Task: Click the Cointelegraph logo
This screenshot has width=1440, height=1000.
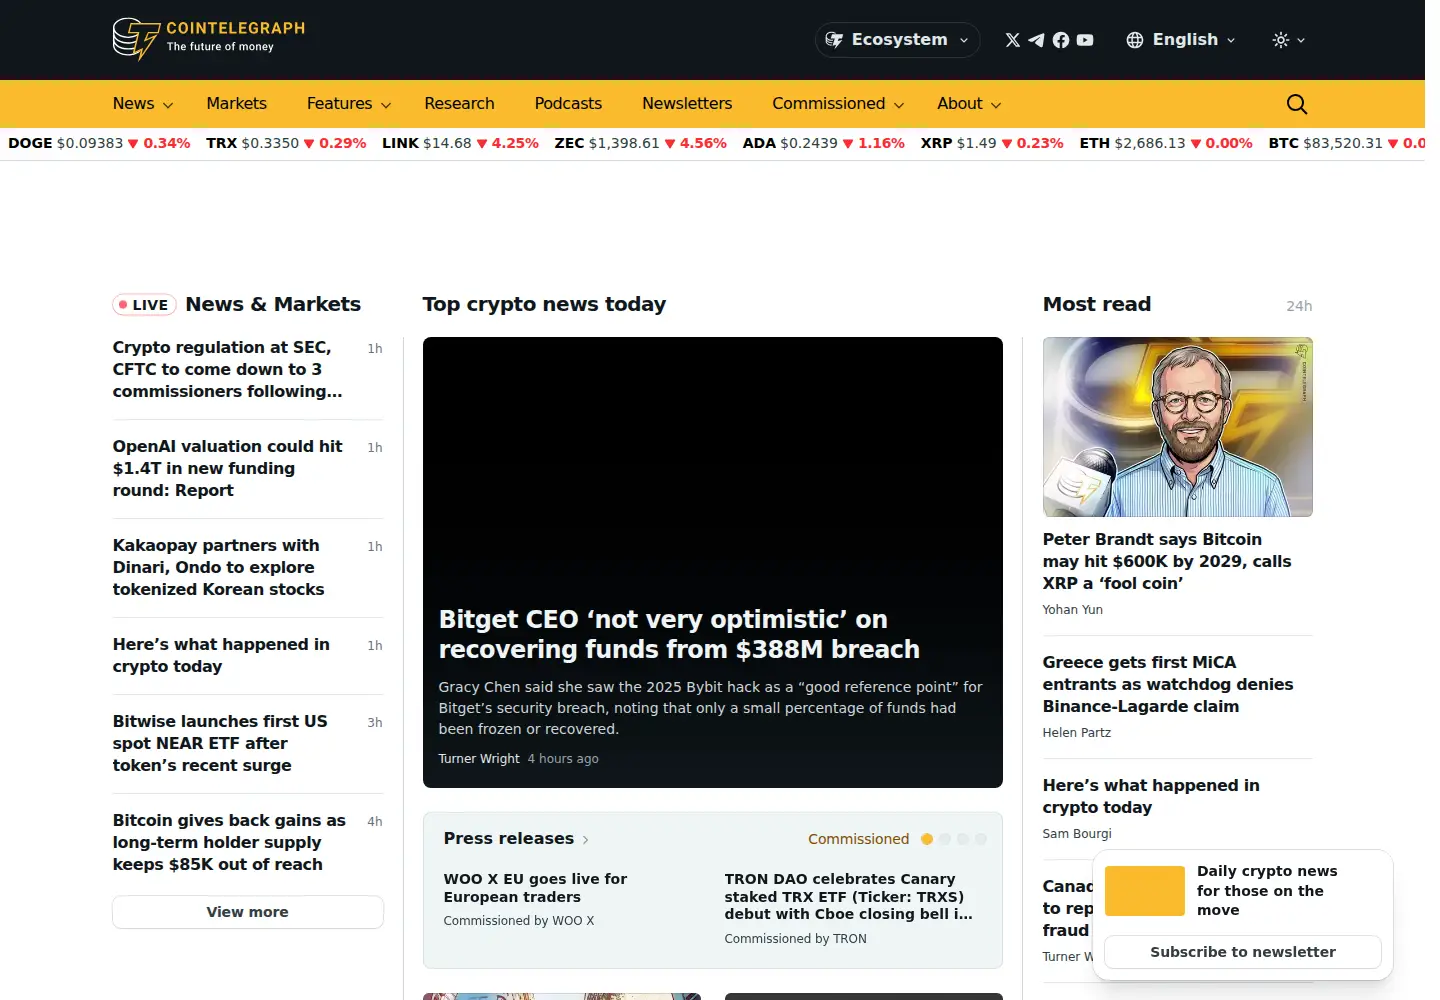Action: coord(209,39)
